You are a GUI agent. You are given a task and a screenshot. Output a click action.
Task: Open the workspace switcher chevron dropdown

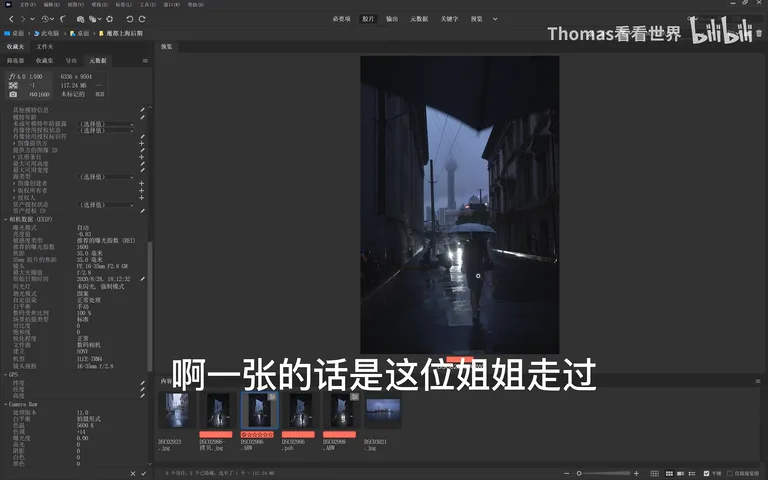coord(495,19)
